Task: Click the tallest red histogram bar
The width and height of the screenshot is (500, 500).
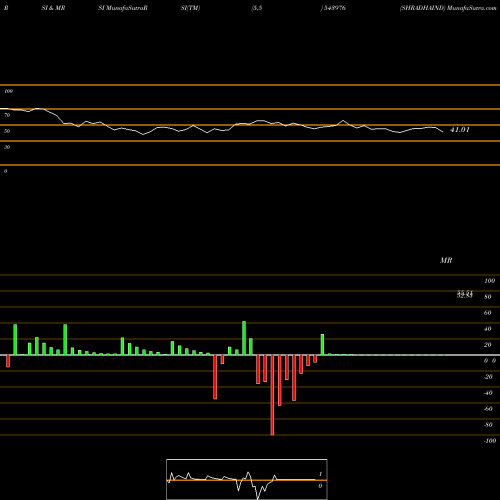Action: tap(272, 395)
